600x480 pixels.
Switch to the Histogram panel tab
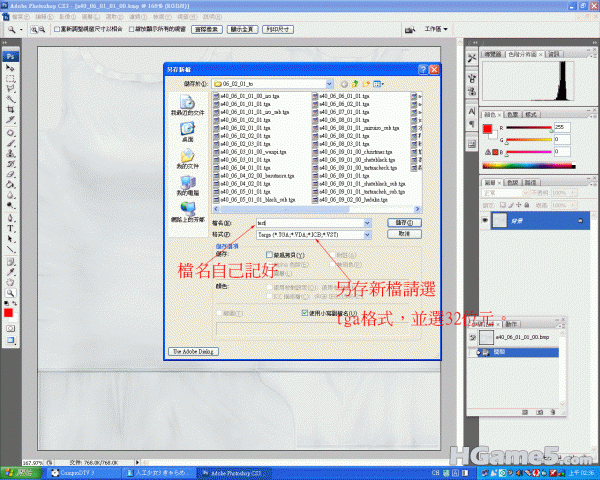pyautogui.click(x=520, y=53)
